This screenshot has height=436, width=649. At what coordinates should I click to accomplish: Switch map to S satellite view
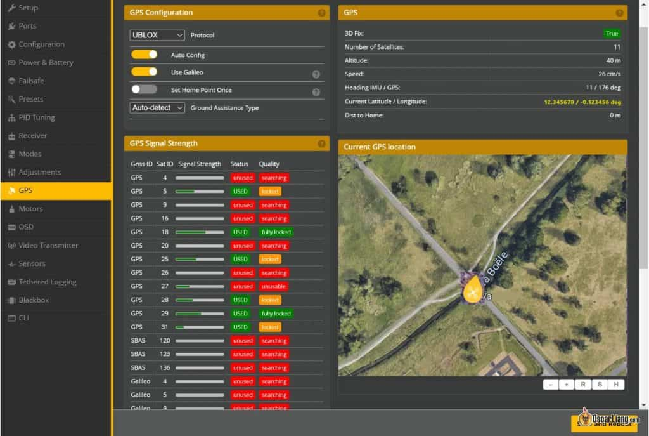pyautogui.click(x=599, y=385)
